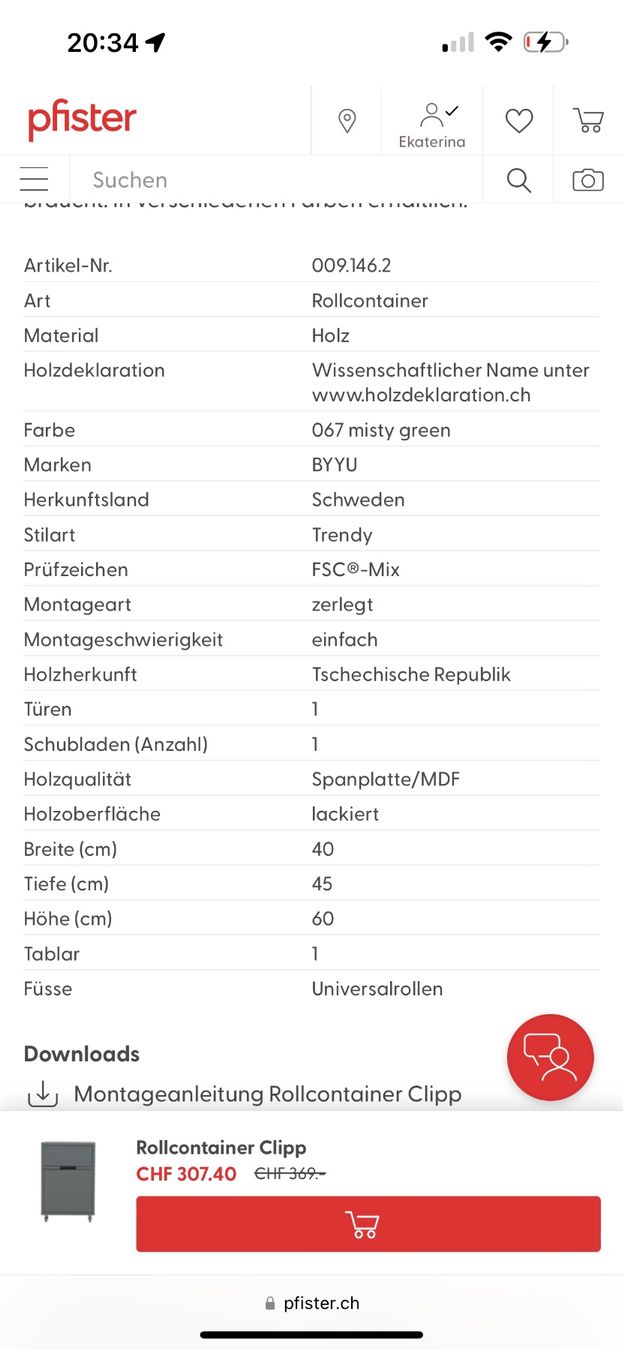
Task: Open the shopping cart in the header
Action: tap(588, 120)
